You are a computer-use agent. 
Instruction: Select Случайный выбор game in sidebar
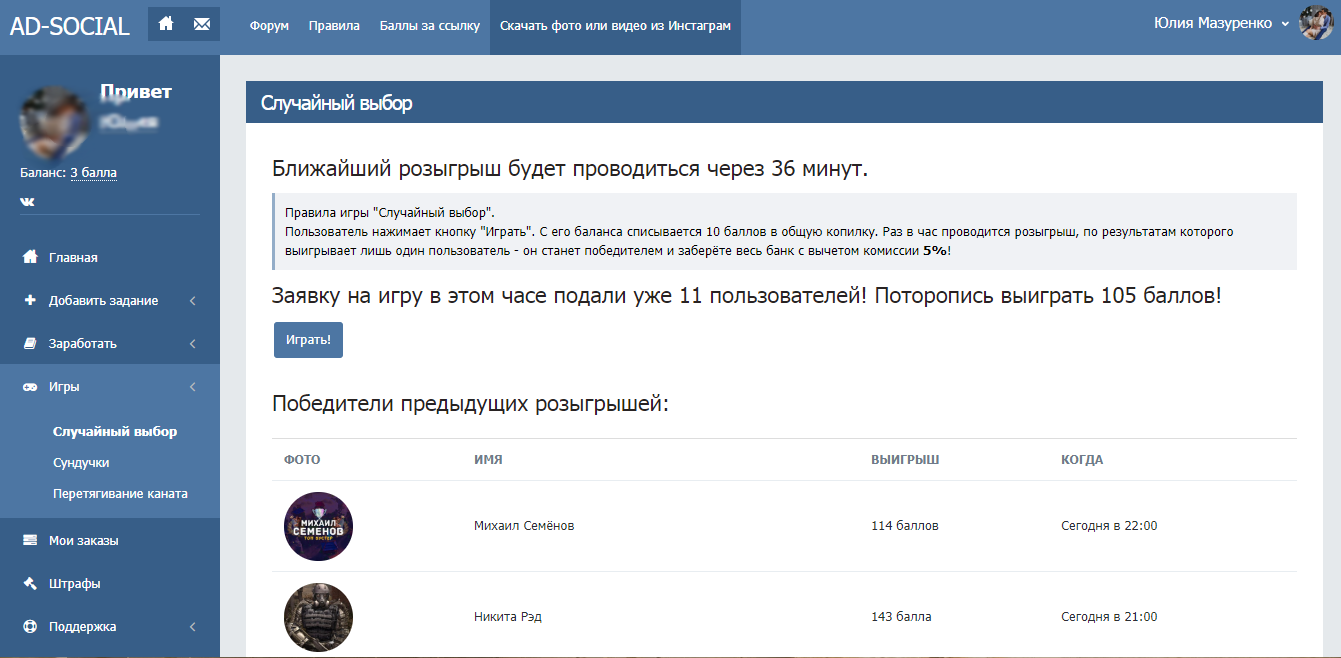click(x=115, y=432)
